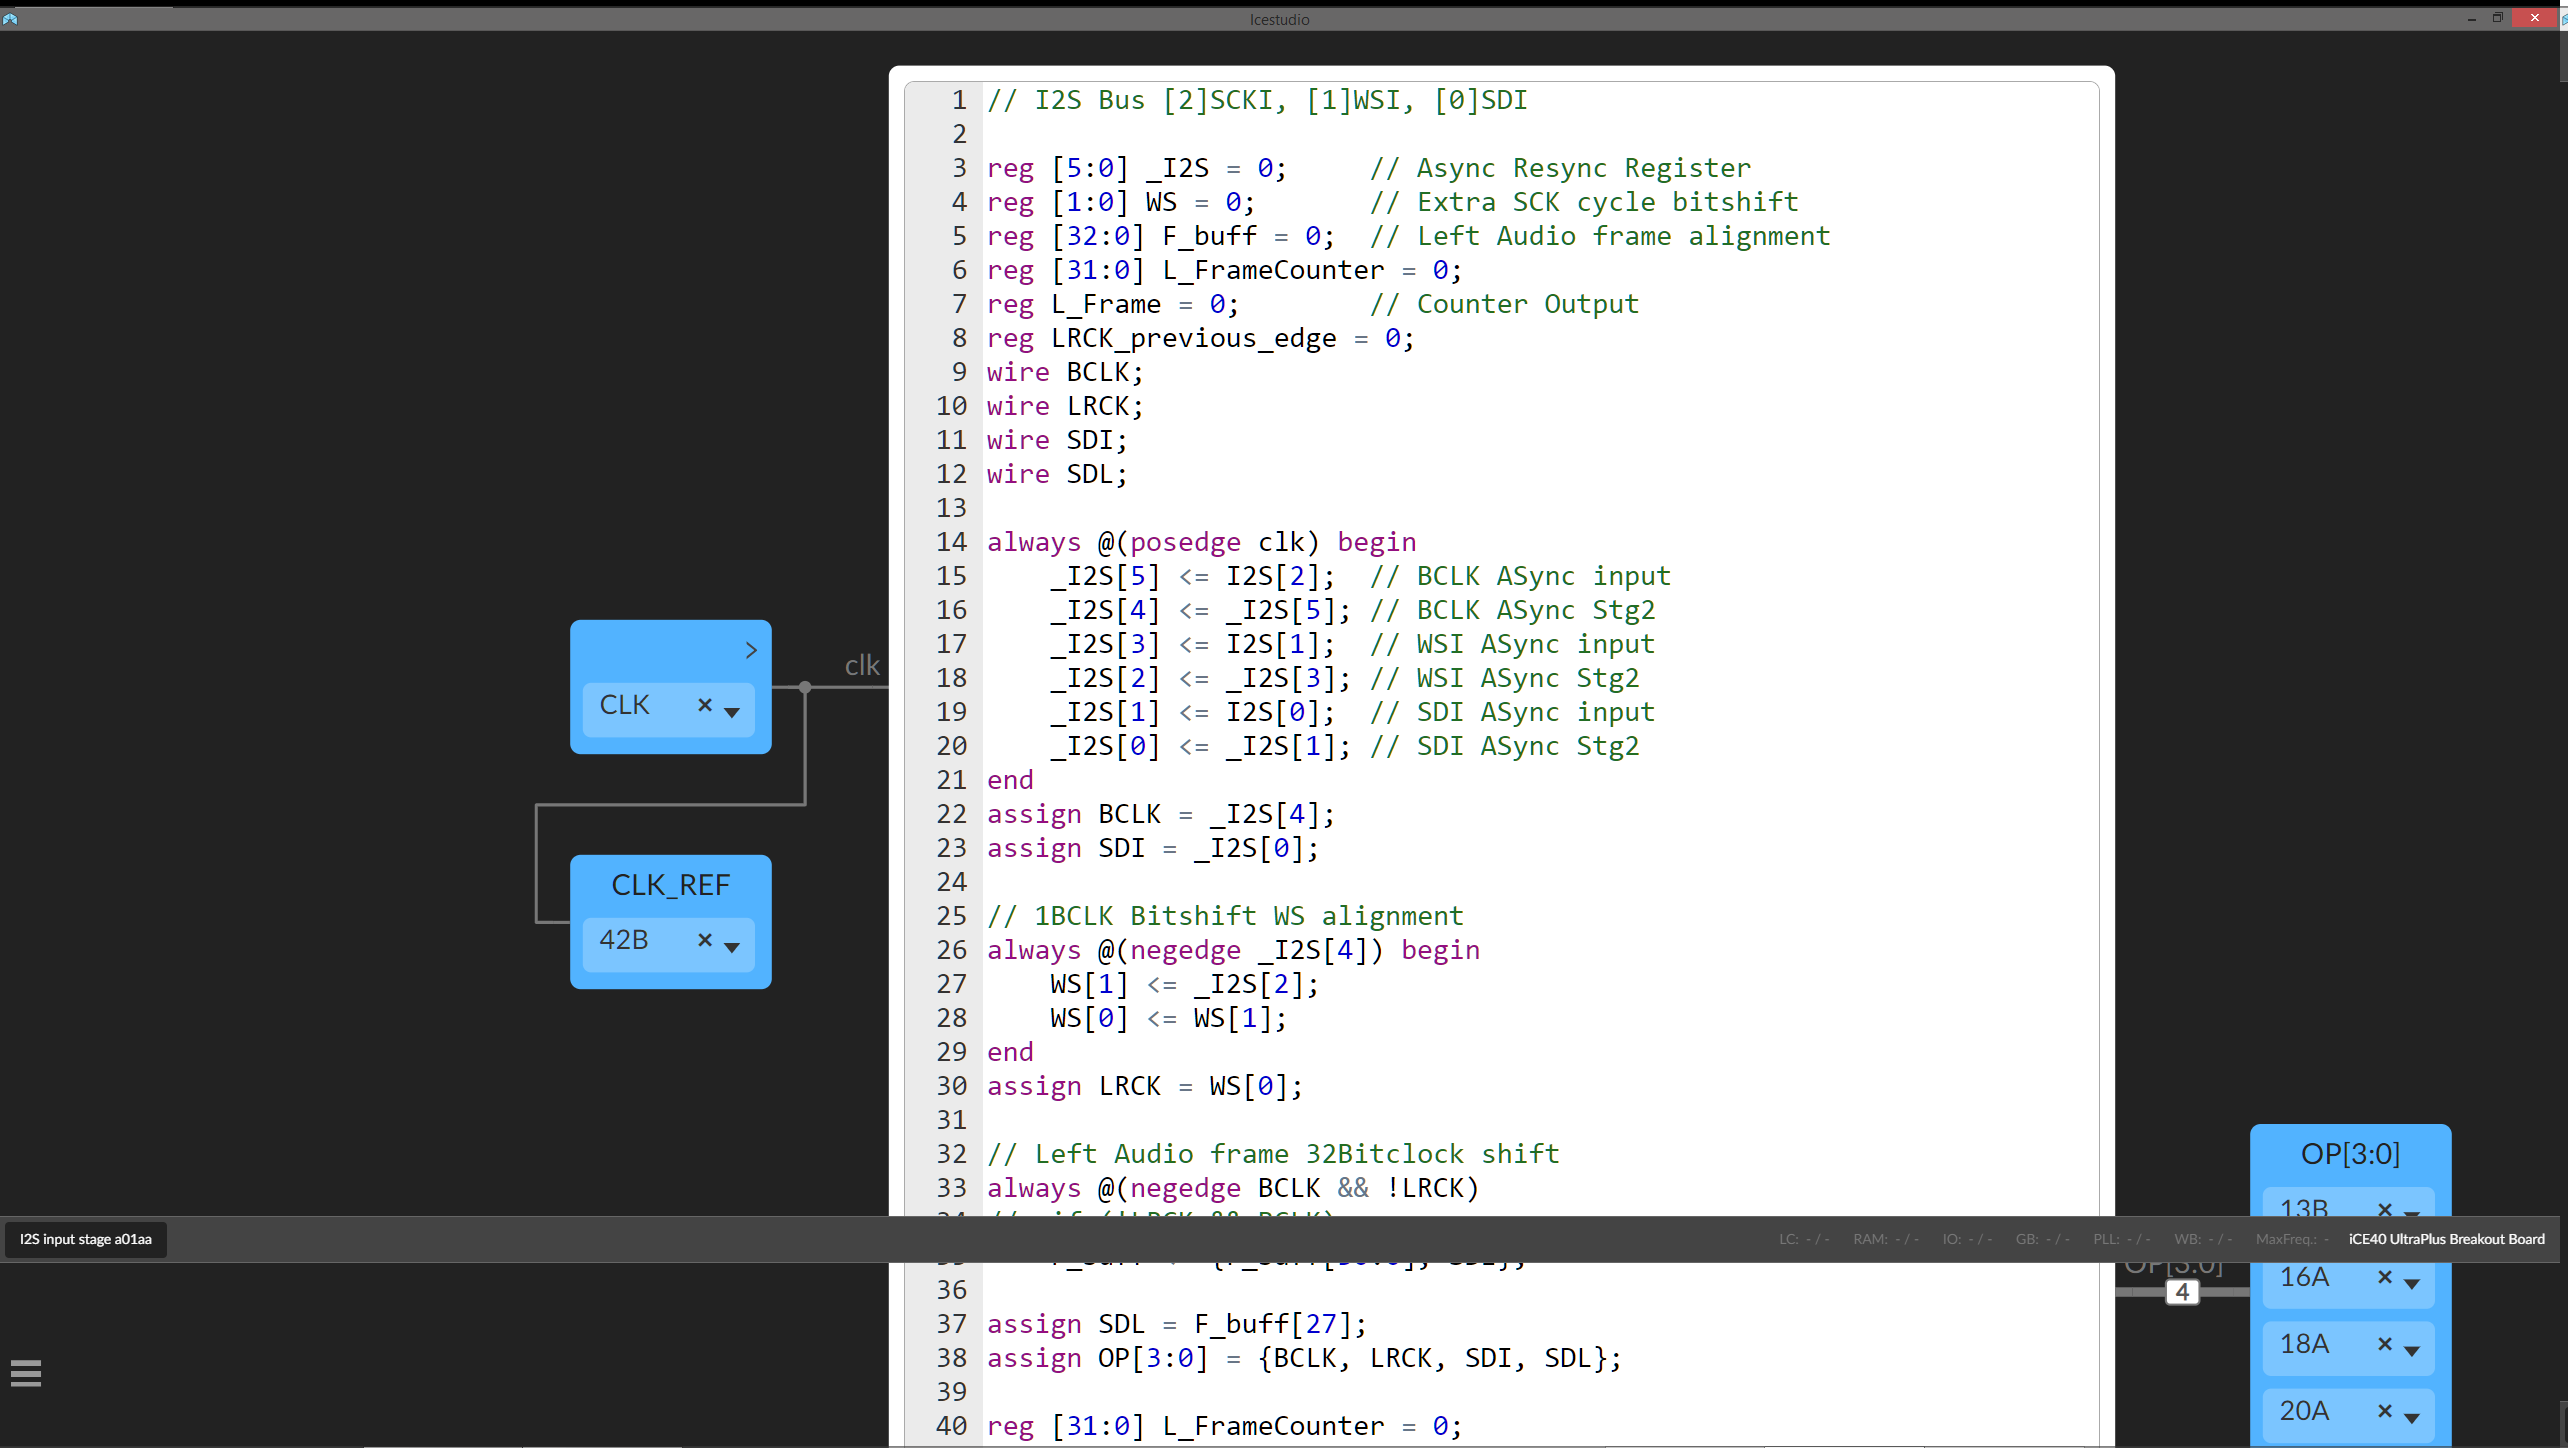Image resolution: width=2568 pixels, height=1448 pixels.
Task: Remove the 42B pin on the CLK_REF block
Action: point(706,940)
